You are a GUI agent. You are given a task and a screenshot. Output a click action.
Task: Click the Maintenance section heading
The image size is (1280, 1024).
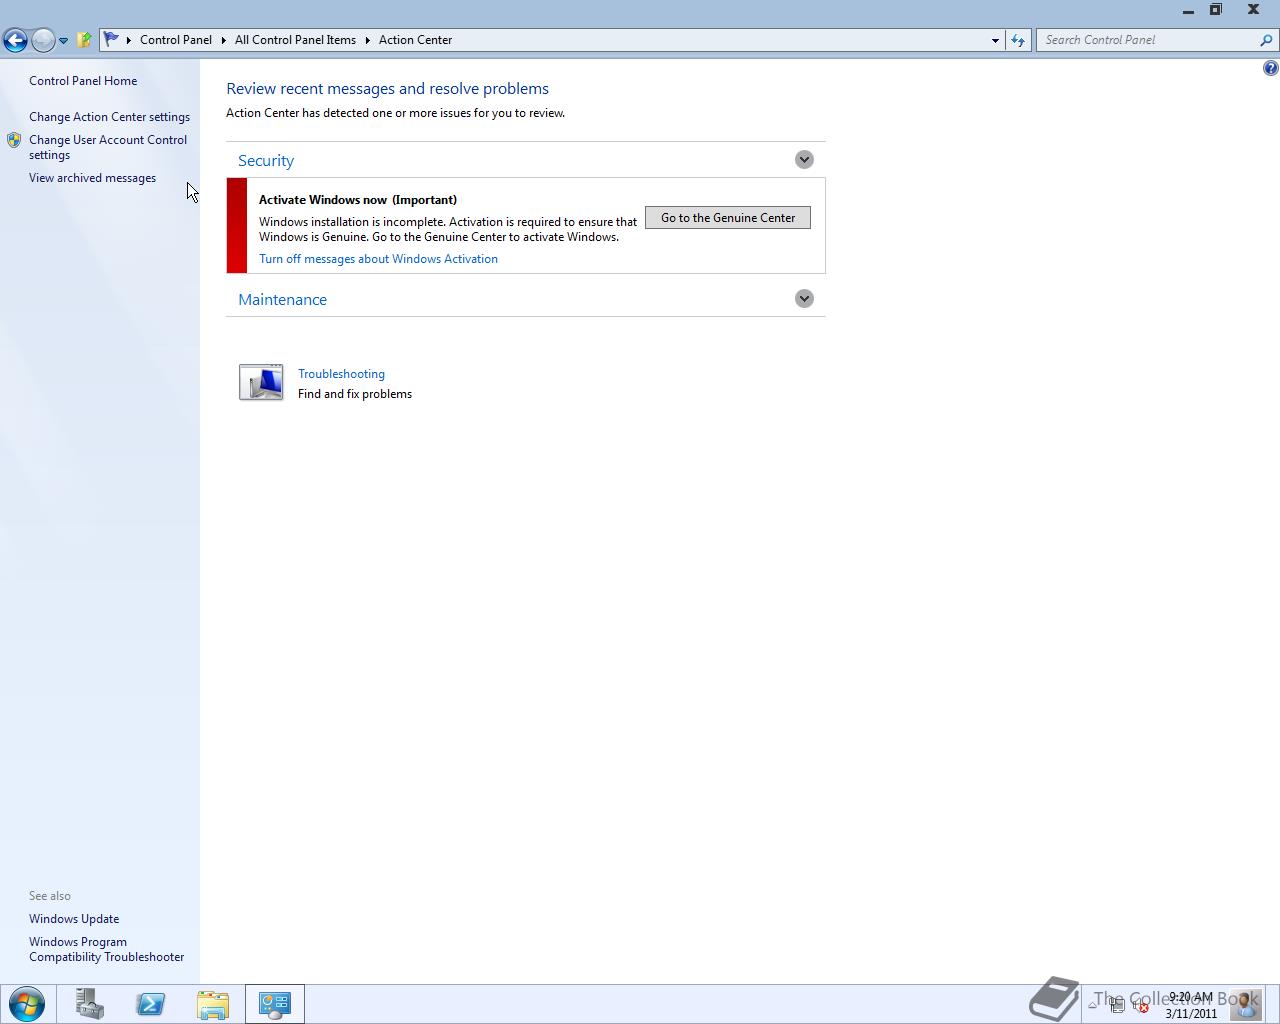(282, 300)
